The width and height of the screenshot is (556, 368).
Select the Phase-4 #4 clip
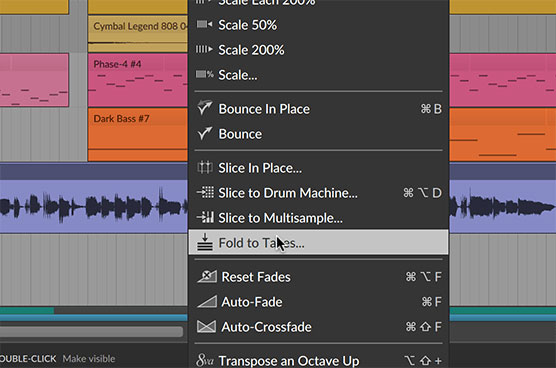[x=138, y=80]
